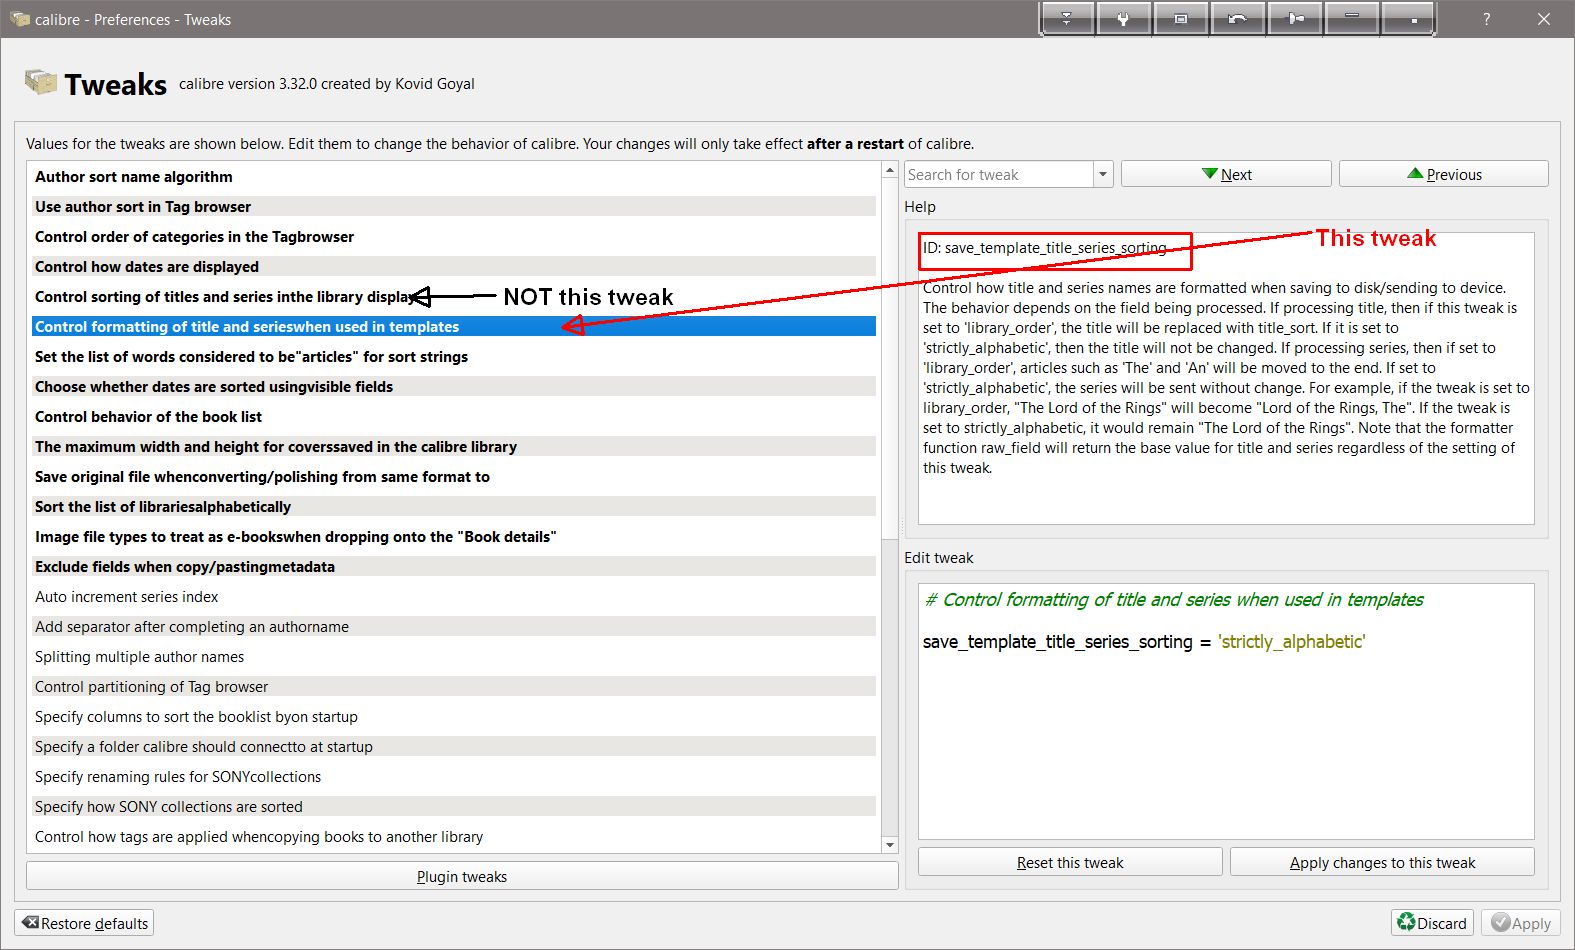Select 'Add separator after completing an author name'
1575x950 pixels.
coord(454,627)
